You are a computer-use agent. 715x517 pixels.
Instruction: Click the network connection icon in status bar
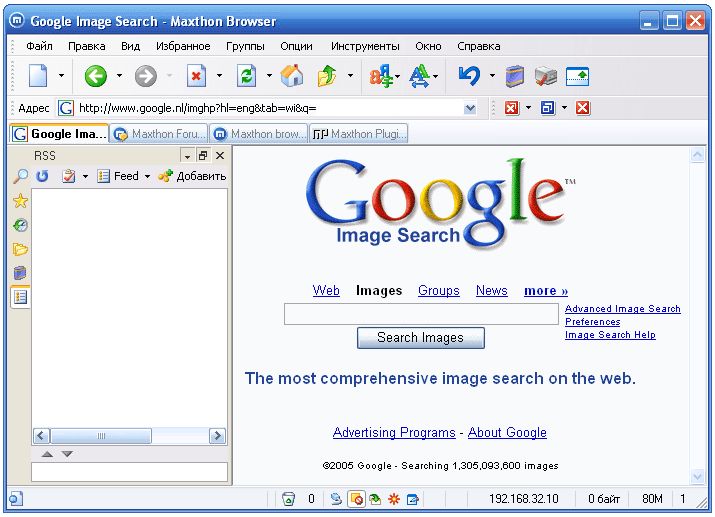point(336,499)
